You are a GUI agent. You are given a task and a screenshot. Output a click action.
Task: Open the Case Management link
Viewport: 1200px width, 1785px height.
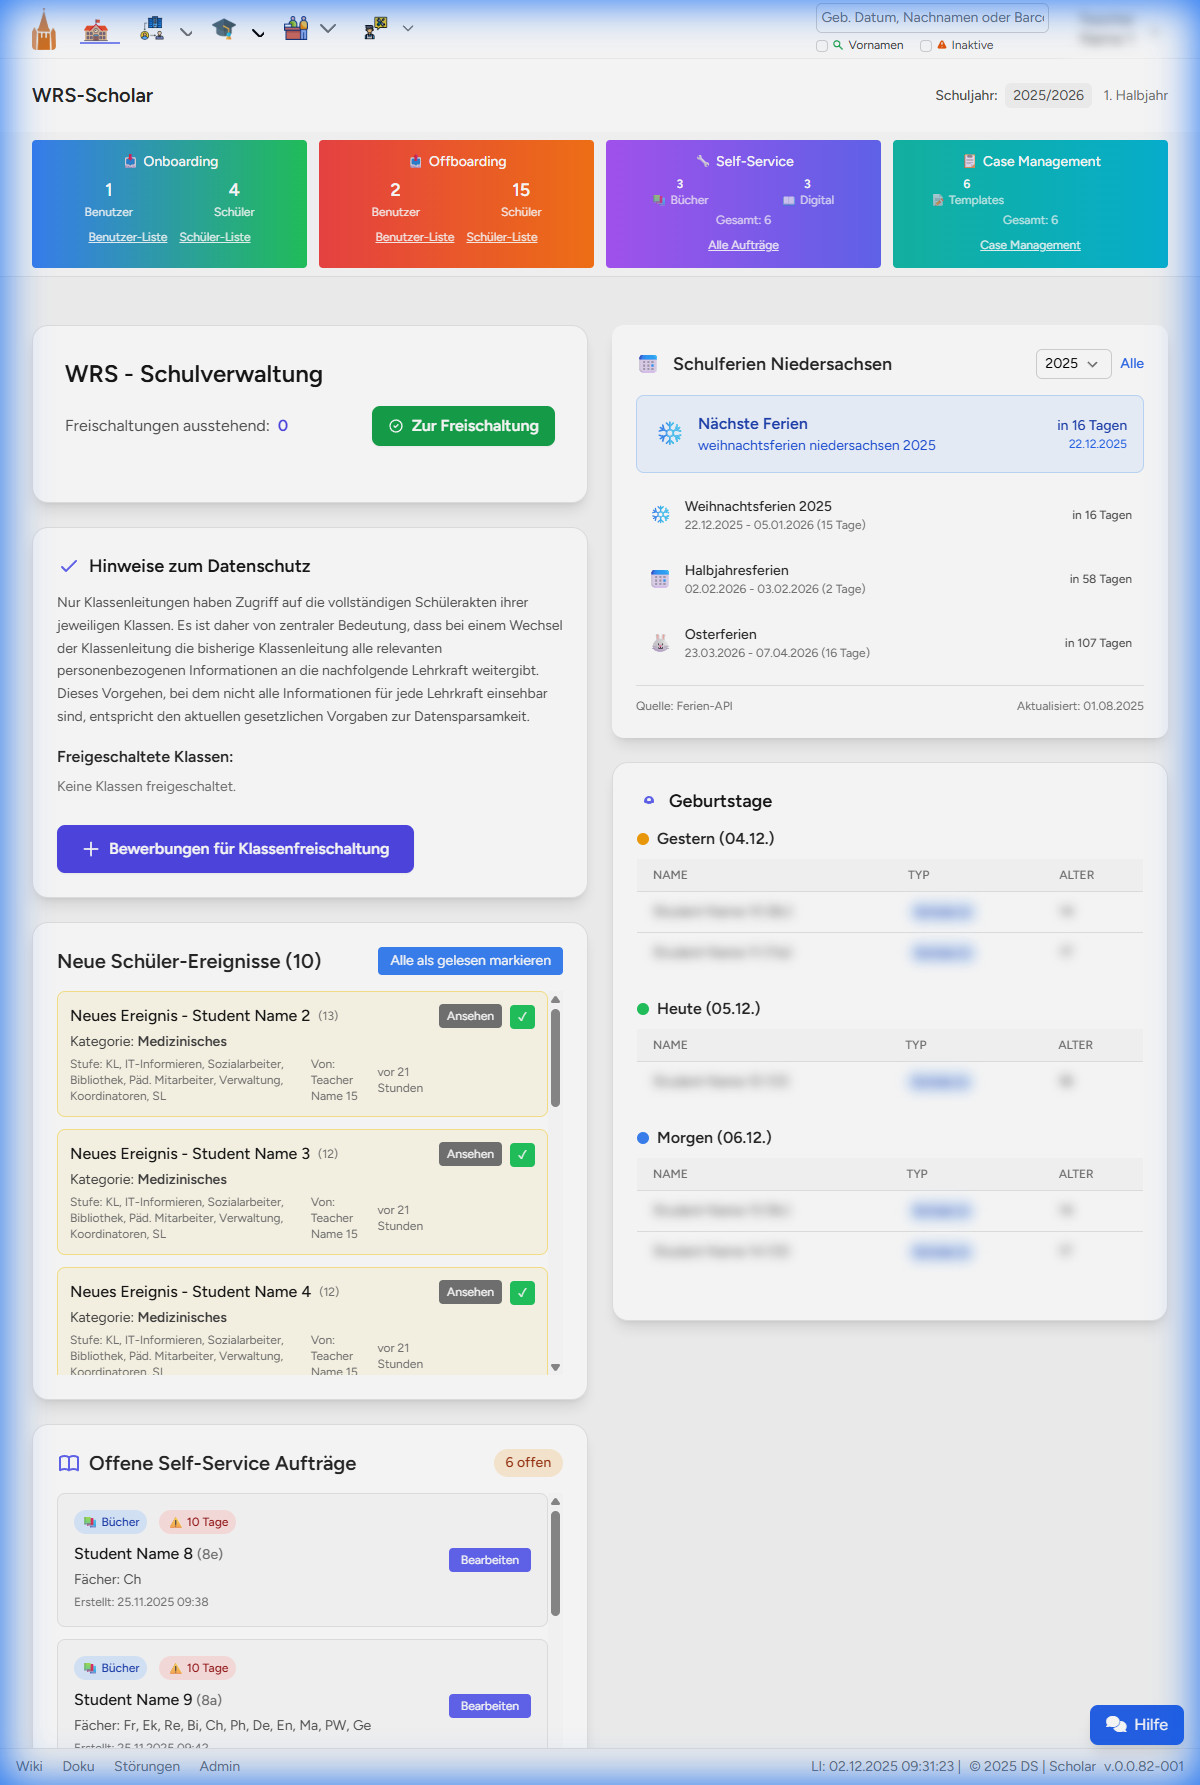pos(1030,245)
